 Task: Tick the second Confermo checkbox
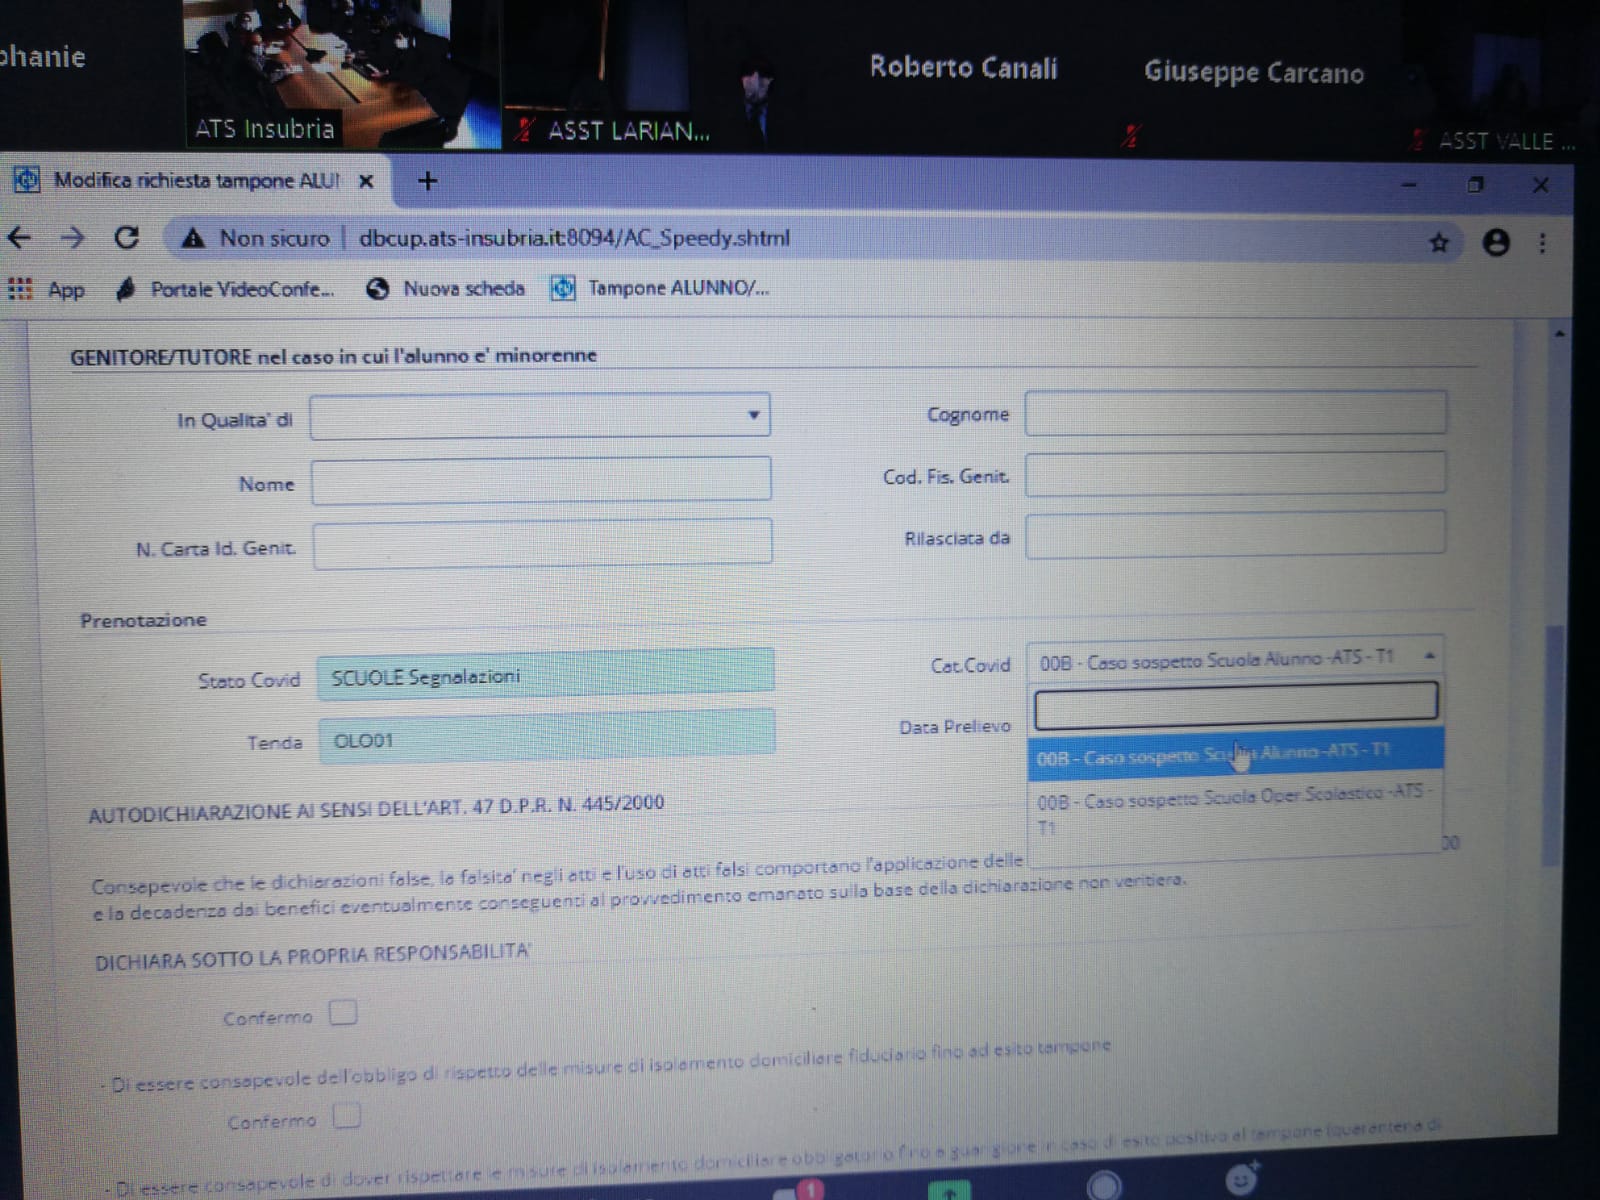[x=347, y=1115]
